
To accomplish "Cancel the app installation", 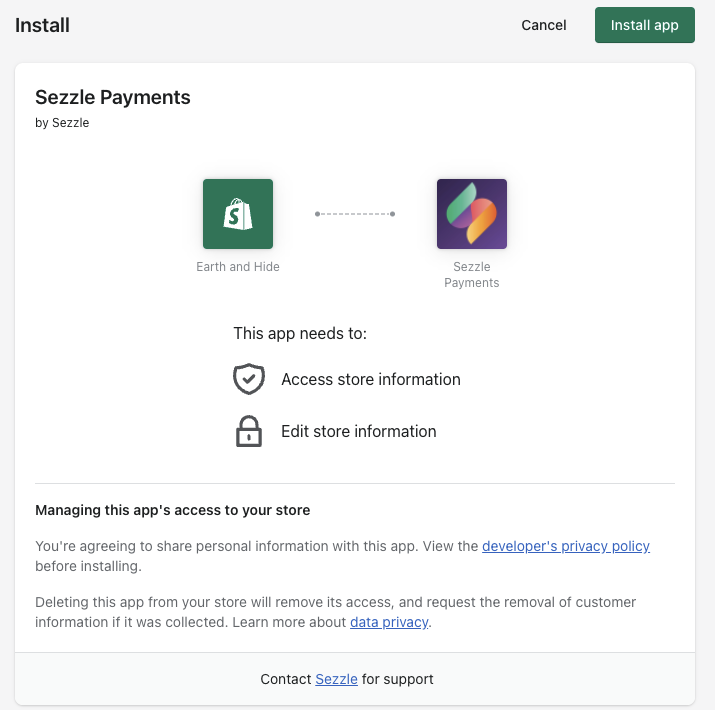I will click(x=544, y=25).
